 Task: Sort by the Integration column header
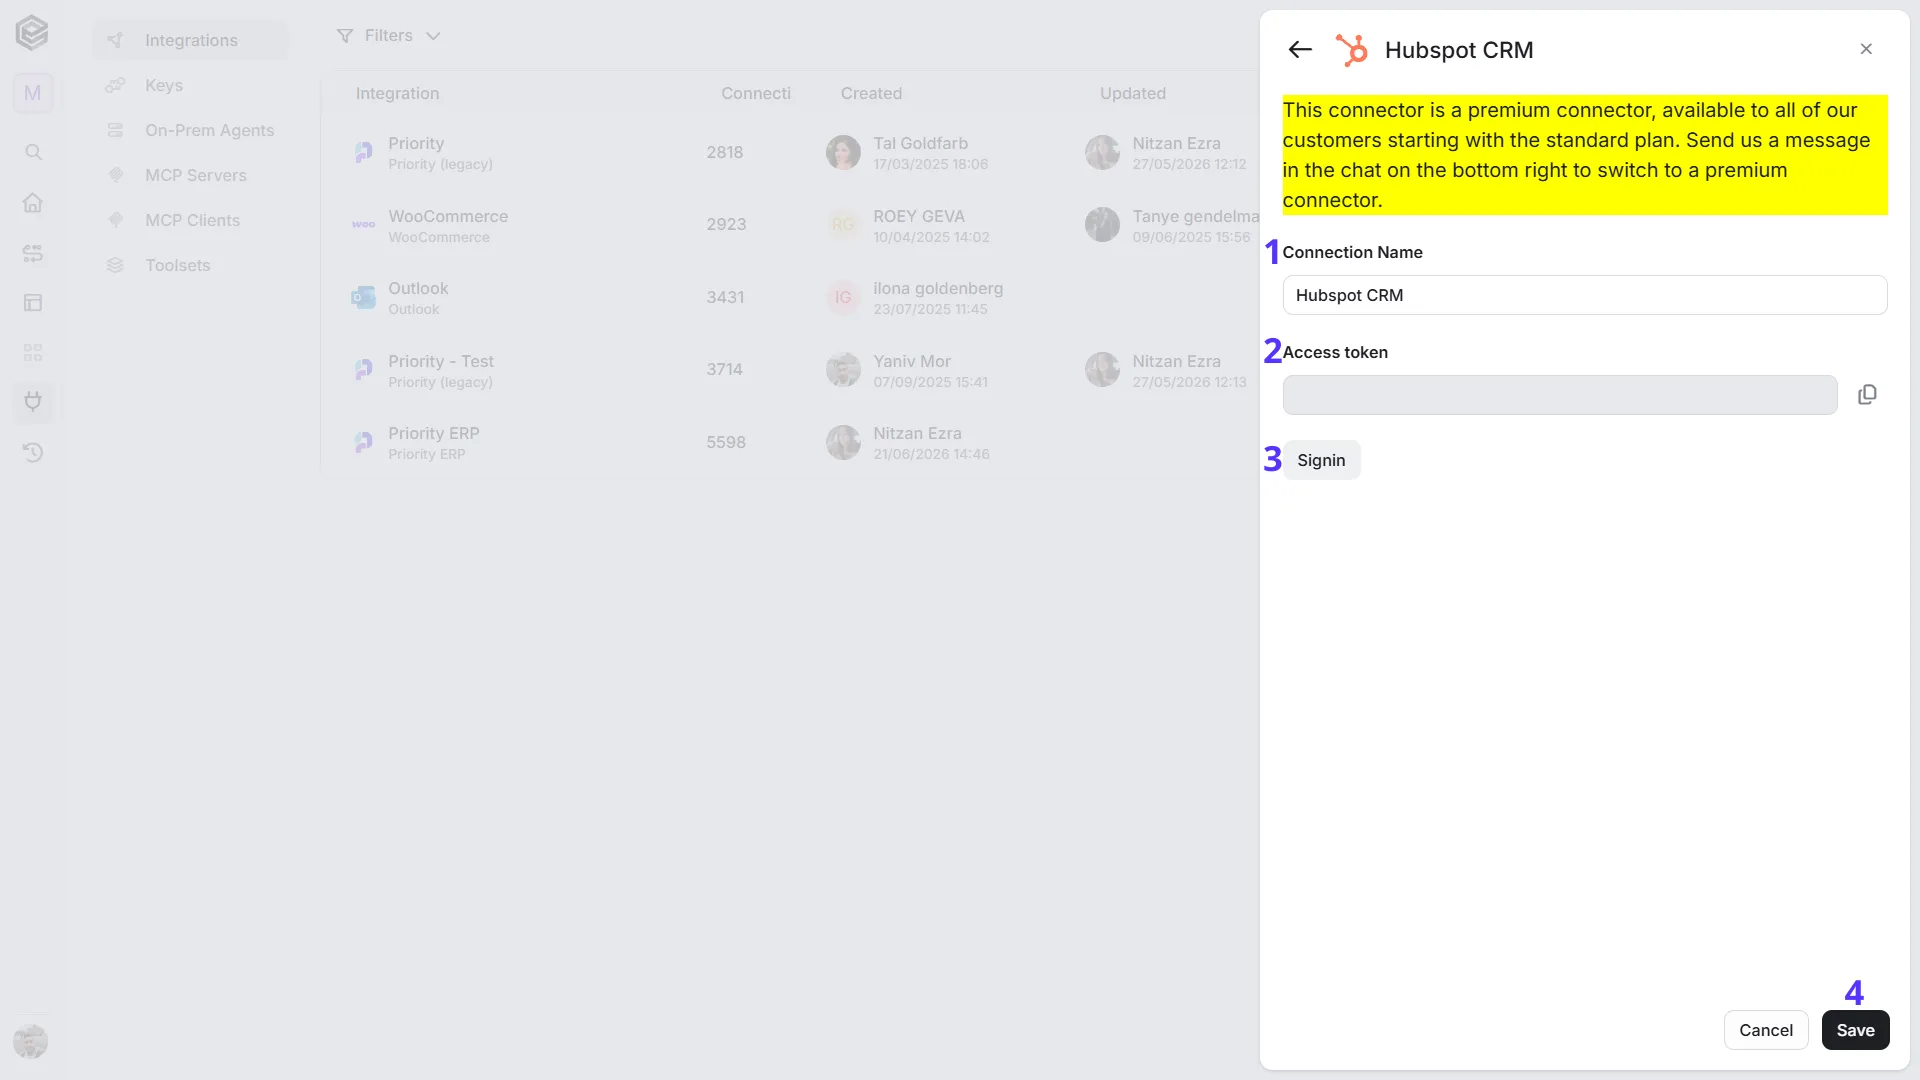coord(397,93)
